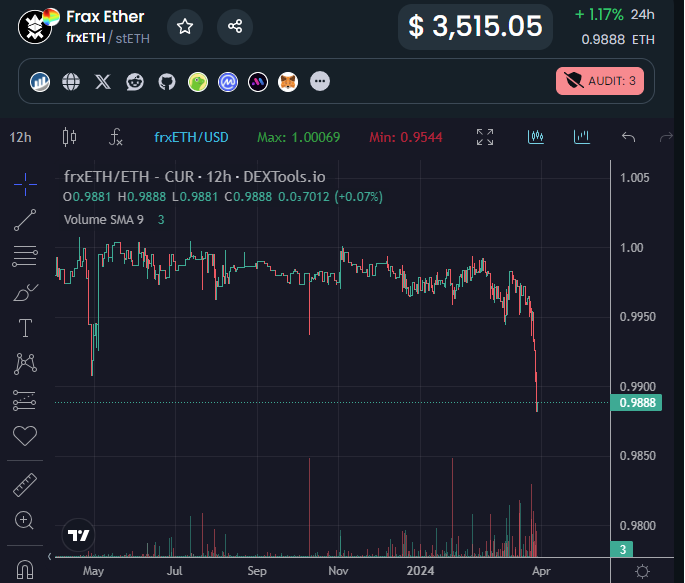Change the 12h chart interval
The width and height of the screenshot is (685, 583).
point(21,138)
